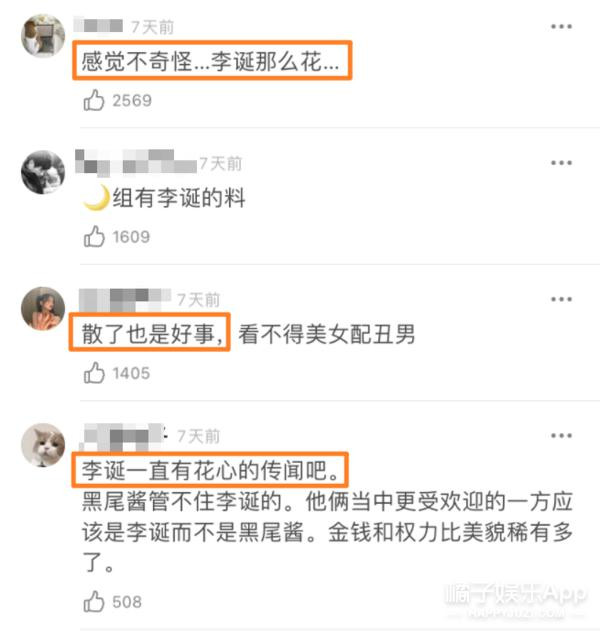Image resolution: width=600 pixels, height=634 pixels.
Task: Open more options for the first comment
Action: coord(561,27)
